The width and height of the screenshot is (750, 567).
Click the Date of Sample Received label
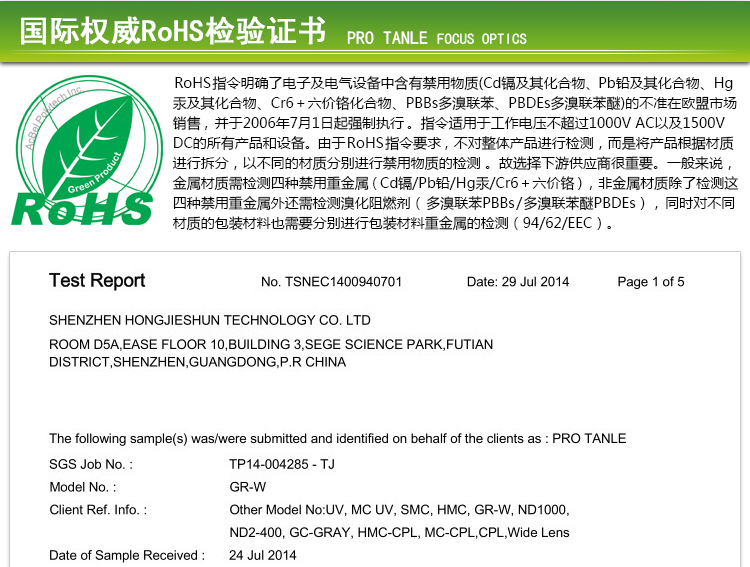pyautogui.click(x=127, y=555)
